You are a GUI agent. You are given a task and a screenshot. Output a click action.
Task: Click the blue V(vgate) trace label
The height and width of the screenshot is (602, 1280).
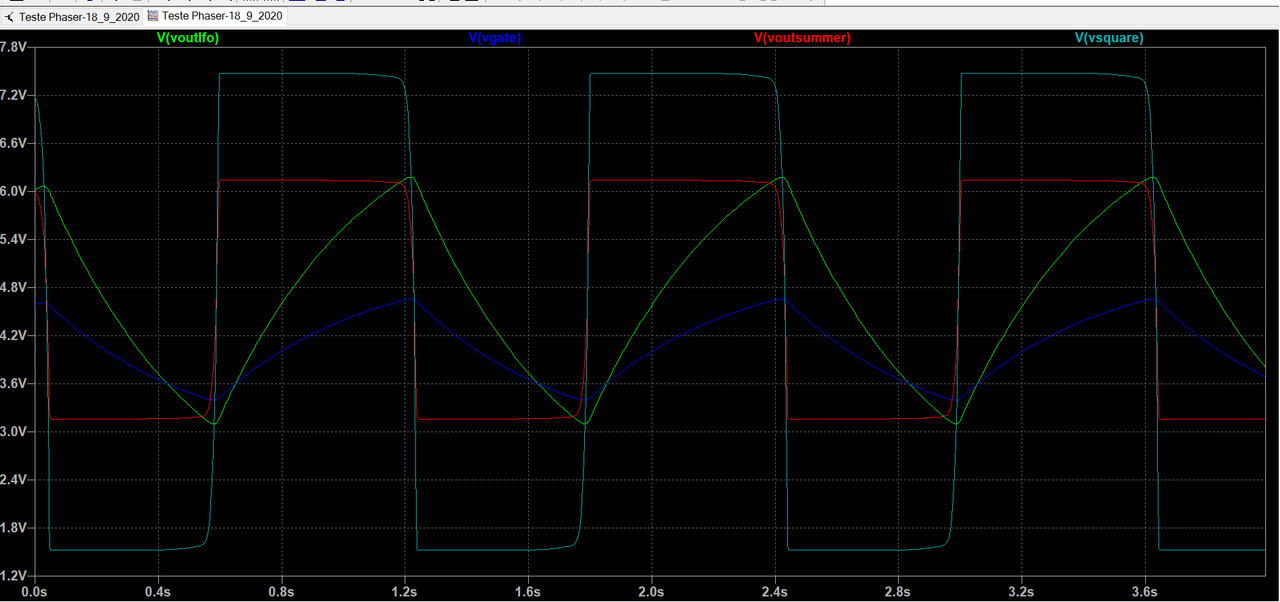pos(495,38)
